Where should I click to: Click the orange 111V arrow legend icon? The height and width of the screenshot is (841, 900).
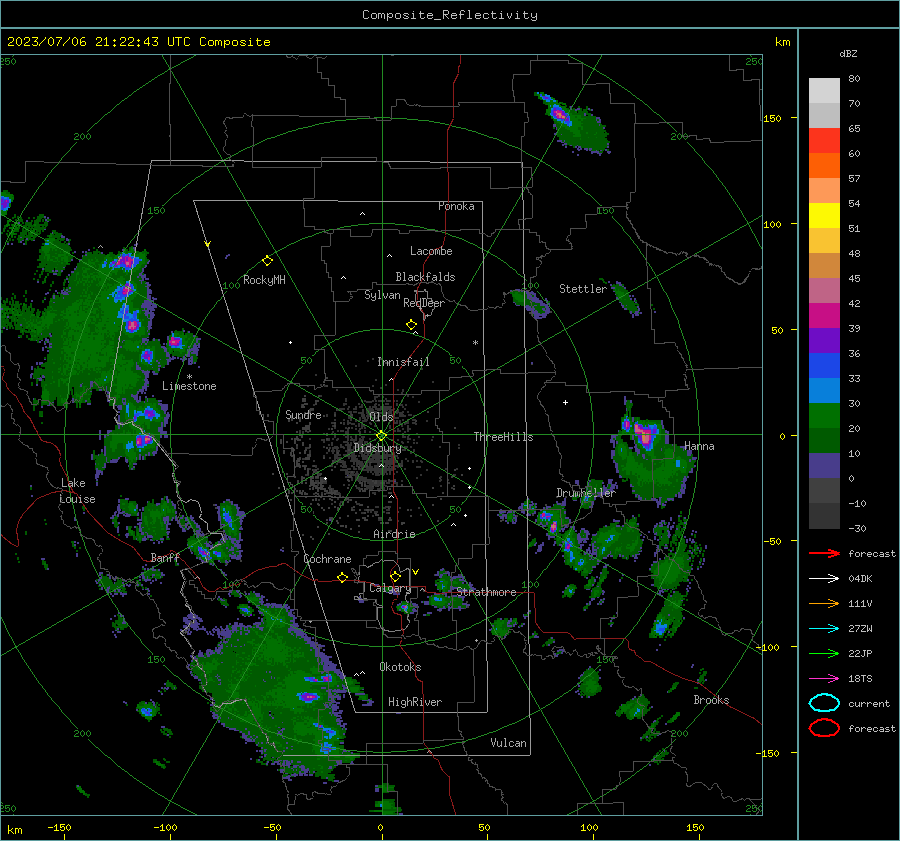[x=824, y=603]
